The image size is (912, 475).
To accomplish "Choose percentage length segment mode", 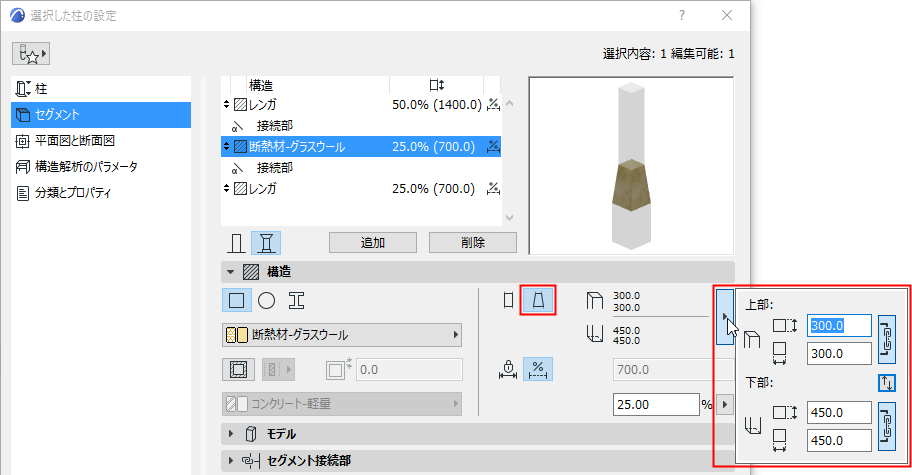I will pos(538,369).
